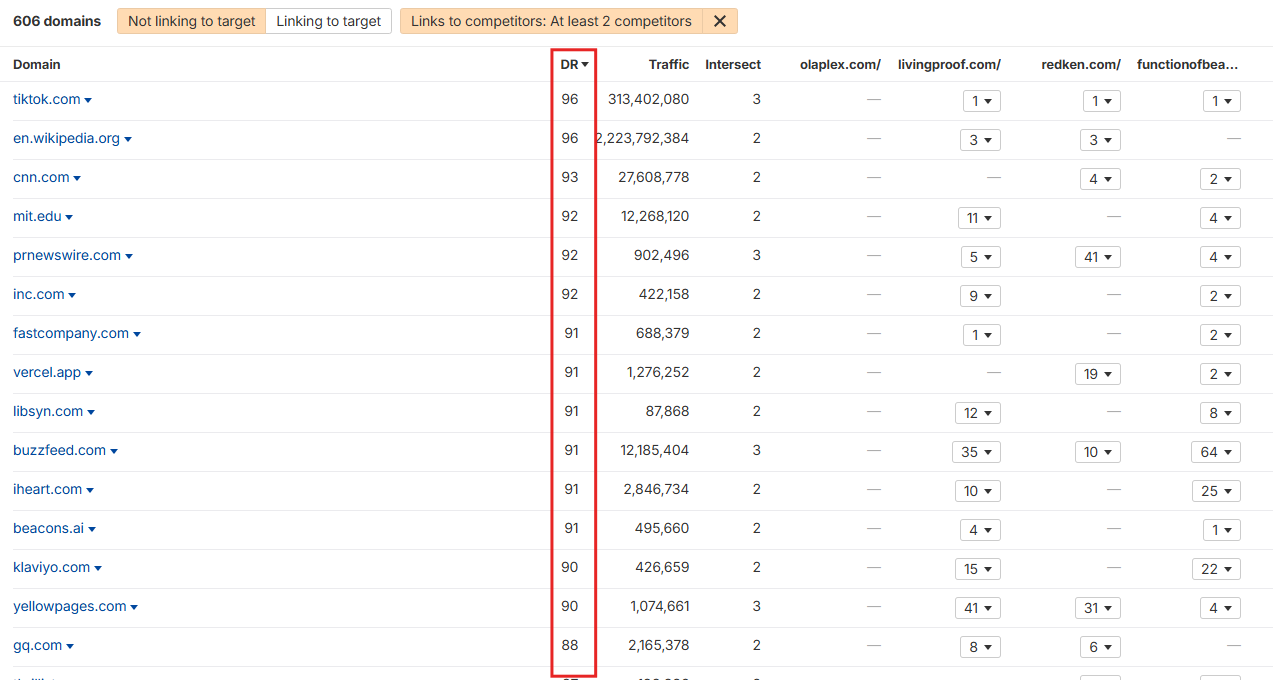
Task: Click the functionofbea… column header
Action: point(1188,64)
